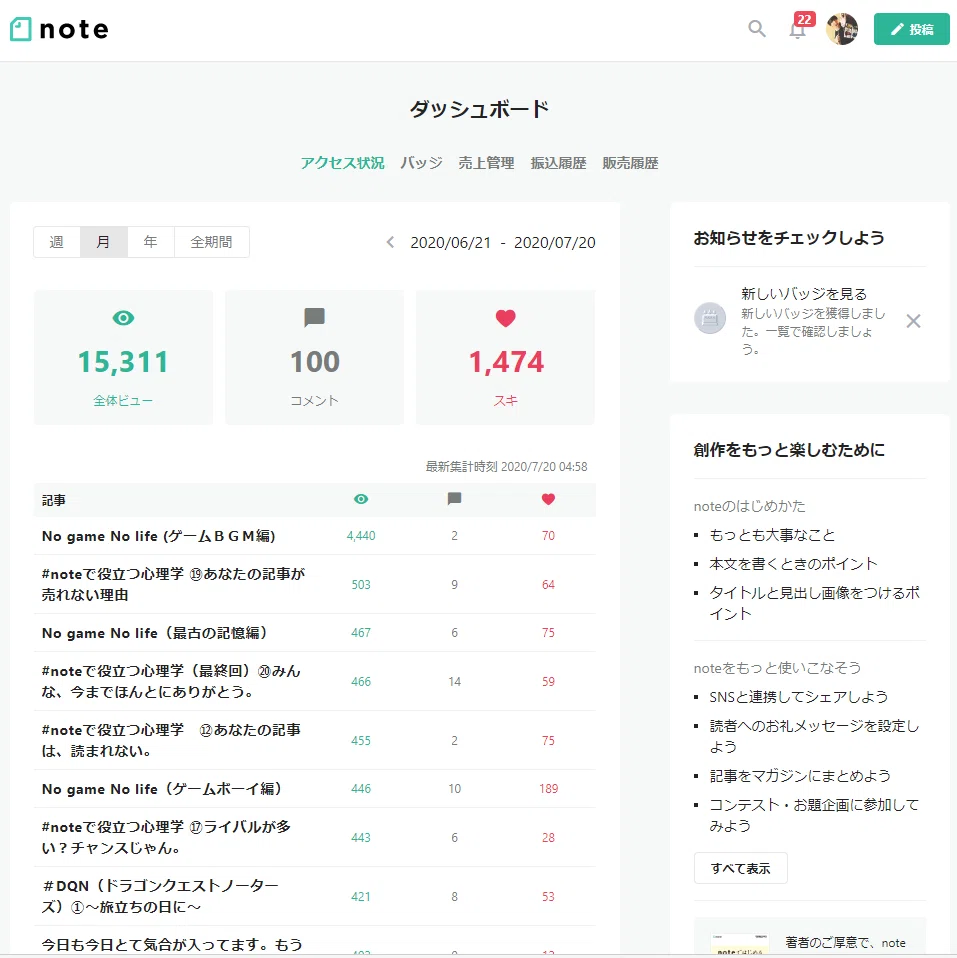Click the badge notification round icon

[710, 318]
